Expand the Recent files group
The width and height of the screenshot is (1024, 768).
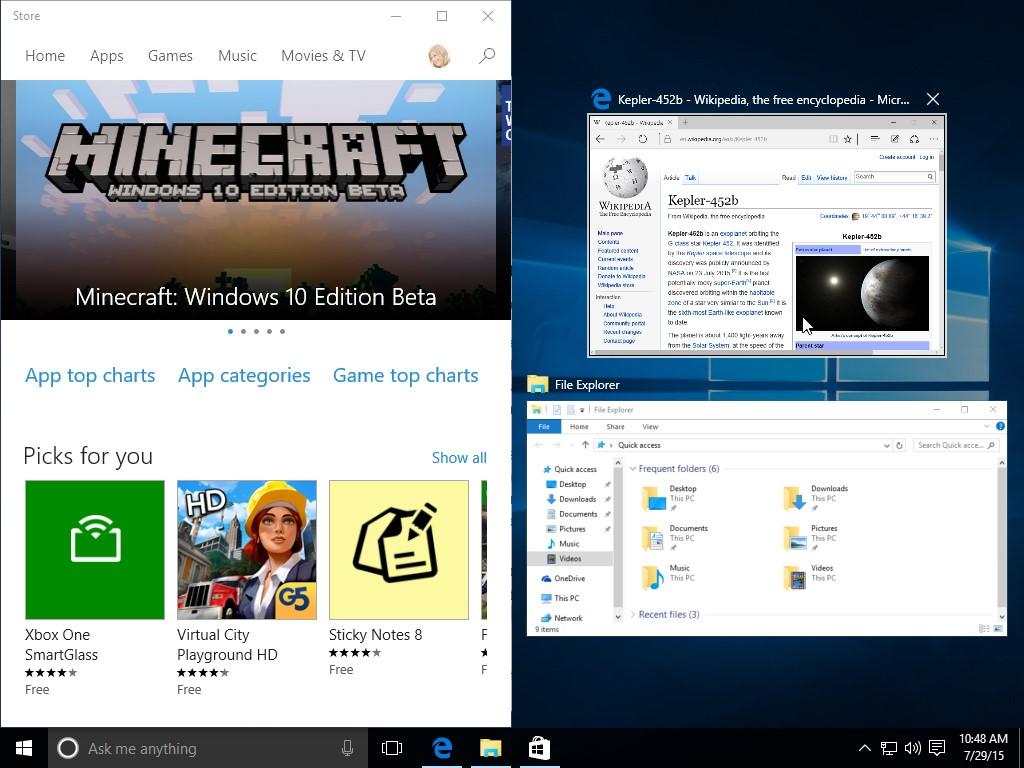(x=632, y=615)
